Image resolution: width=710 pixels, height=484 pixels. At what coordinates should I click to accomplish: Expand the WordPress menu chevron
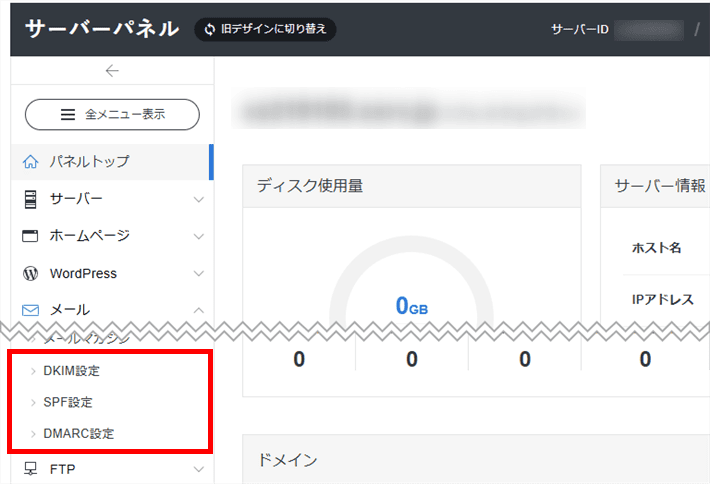198,273
